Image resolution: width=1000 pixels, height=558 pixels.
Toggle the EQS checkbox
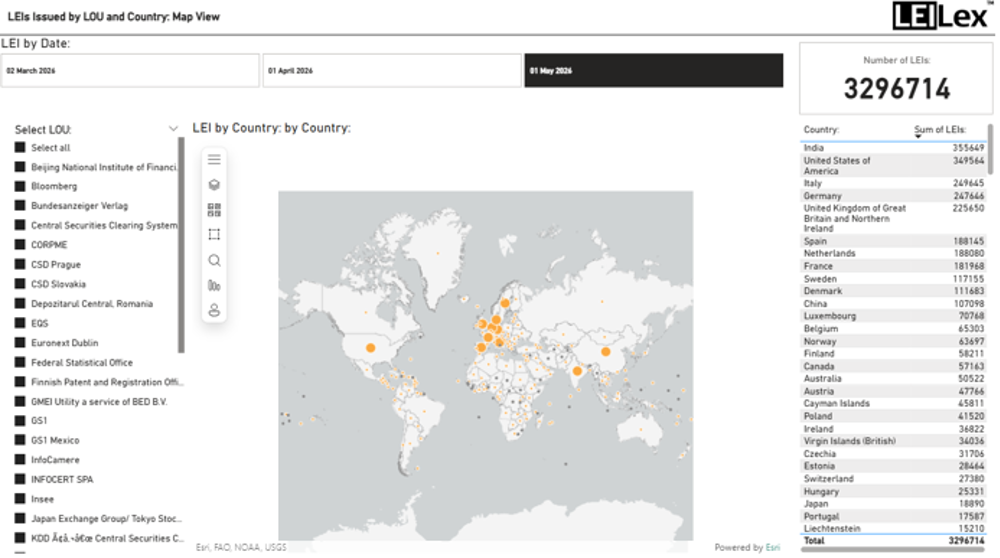pos(20,323)
